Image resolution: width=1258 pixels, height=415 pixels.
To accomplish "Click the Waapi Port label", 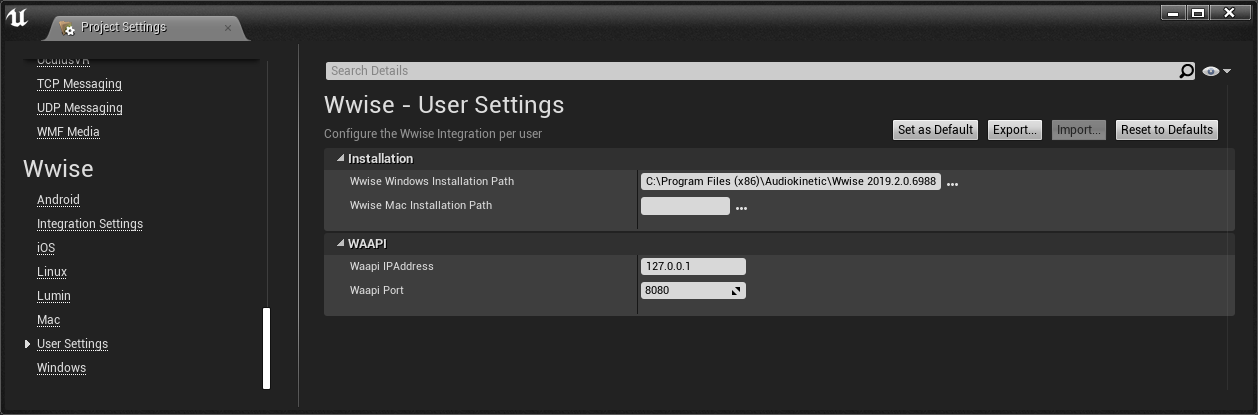I will point(376,290).
